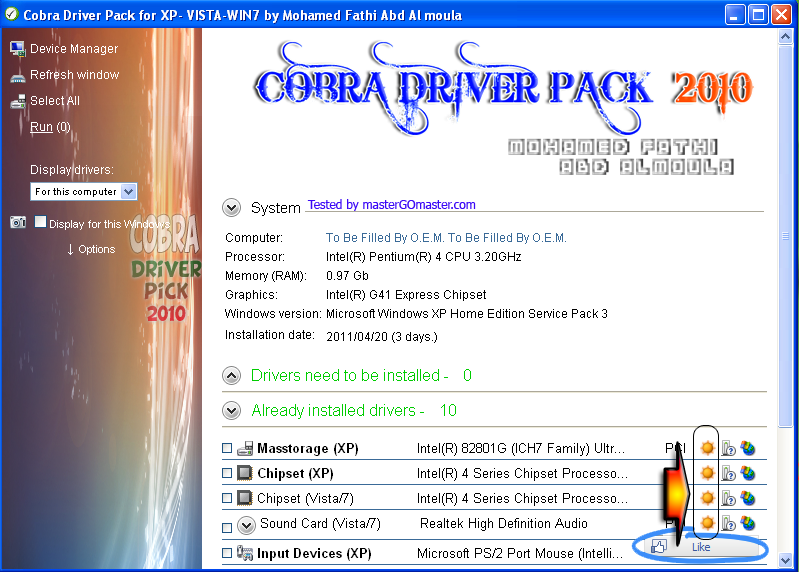
Task: Click the Chipset (Vista/7) label
Action: tap(305, 498)
